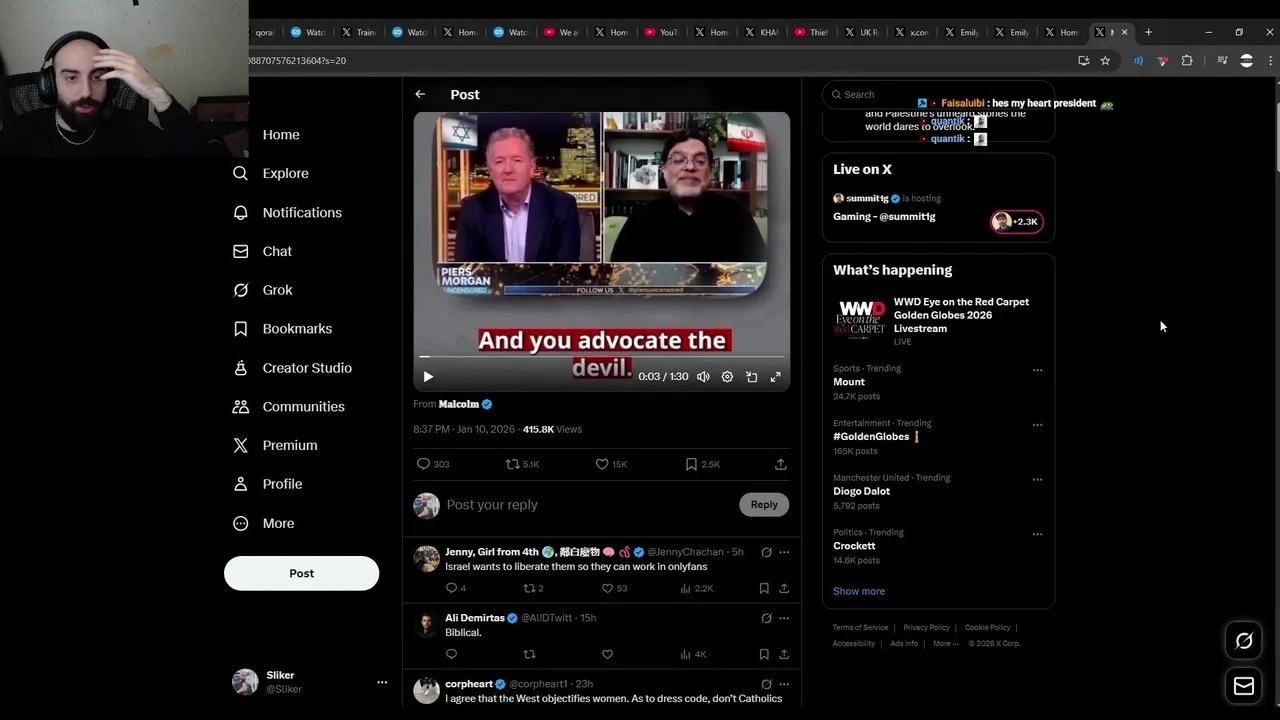Open corpheart reply options menu

(x=784, y=684)
